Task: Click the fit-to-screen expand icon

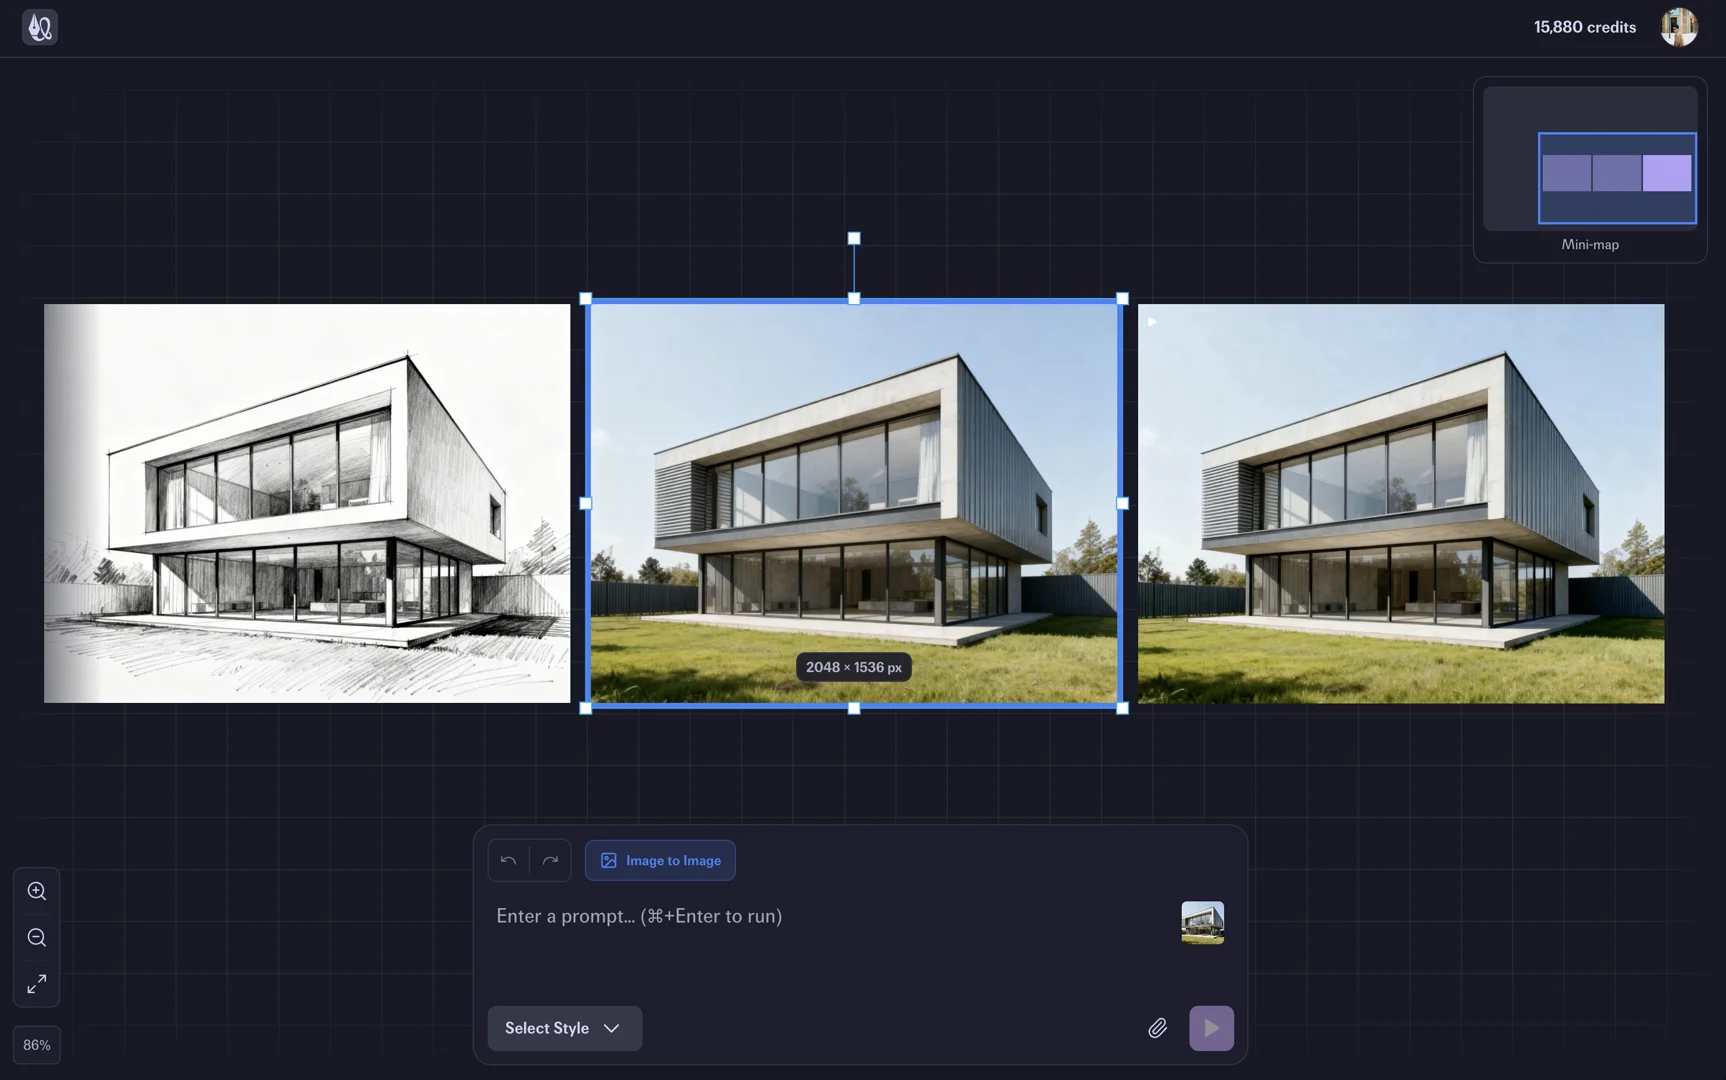Action: [37, 984]
